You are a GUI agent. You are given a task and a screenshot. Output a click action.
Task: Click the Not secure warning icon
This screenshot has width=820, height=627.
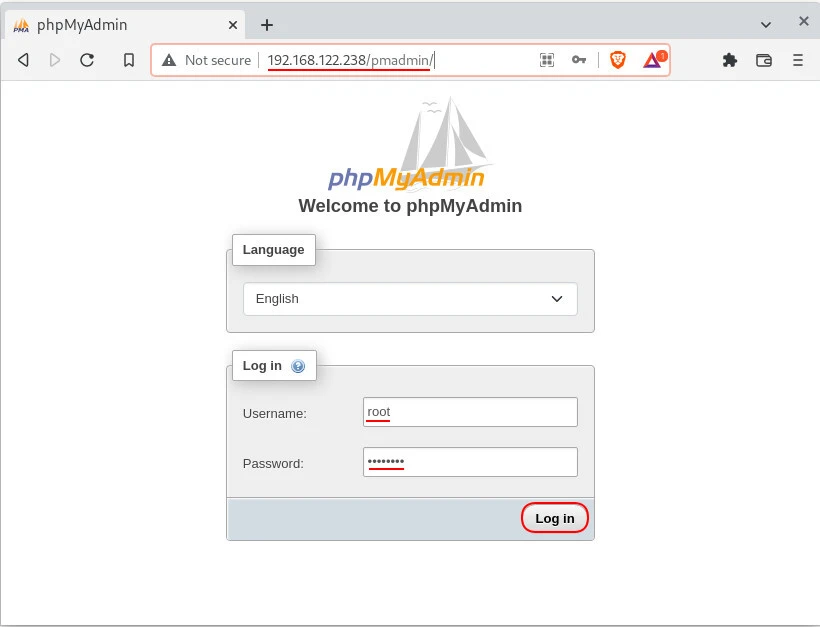(169, 60)
